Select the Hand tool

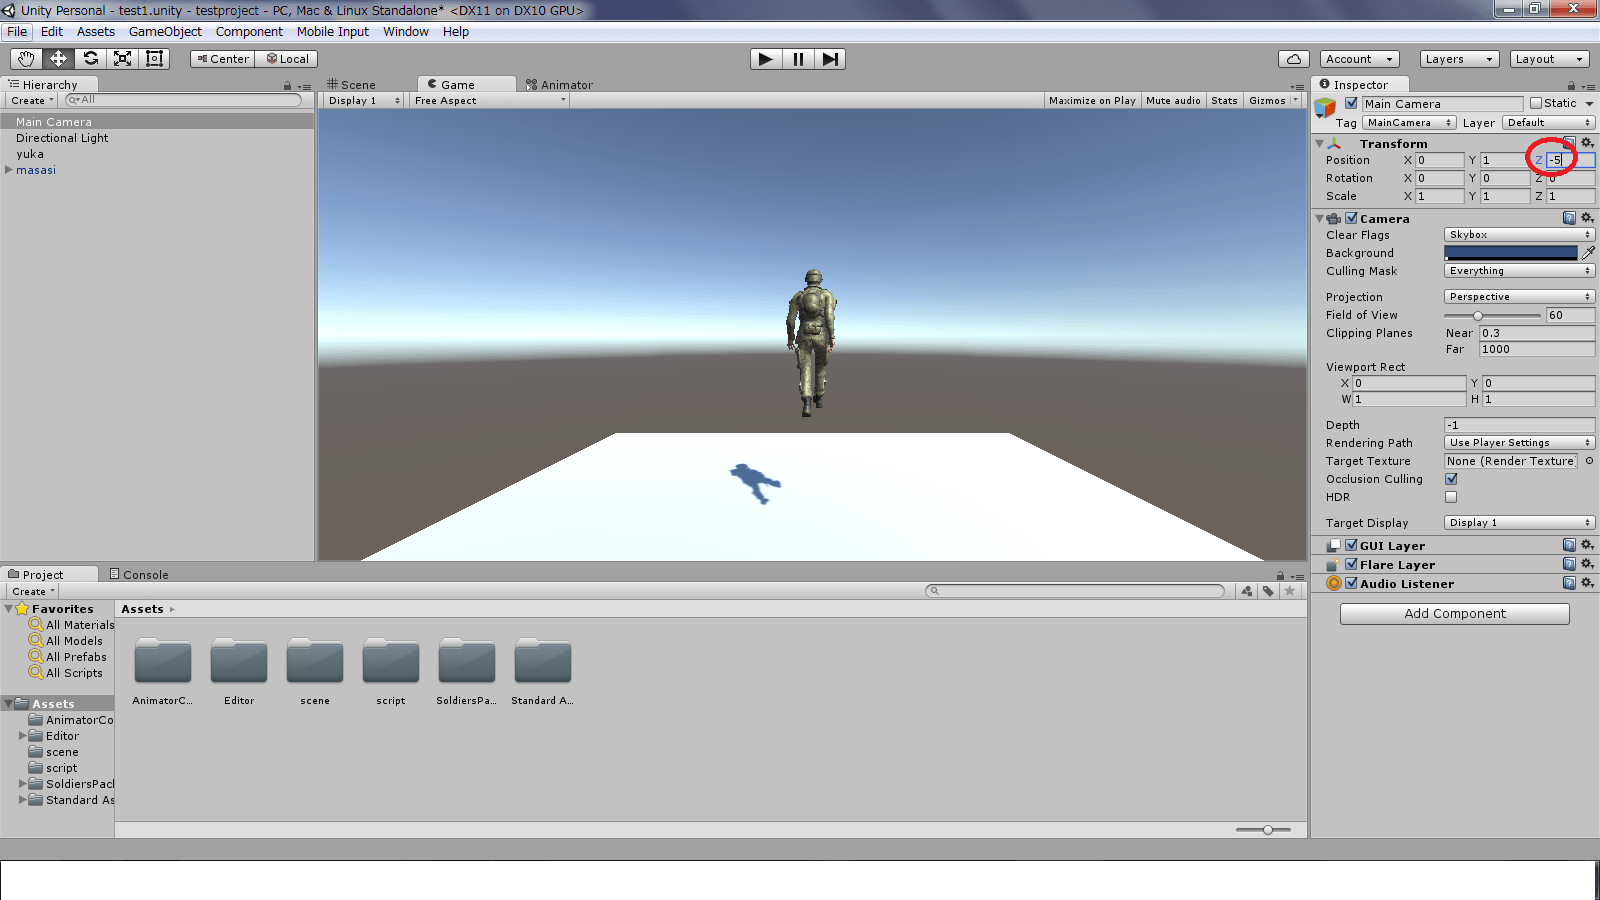[x=26, y=59]
